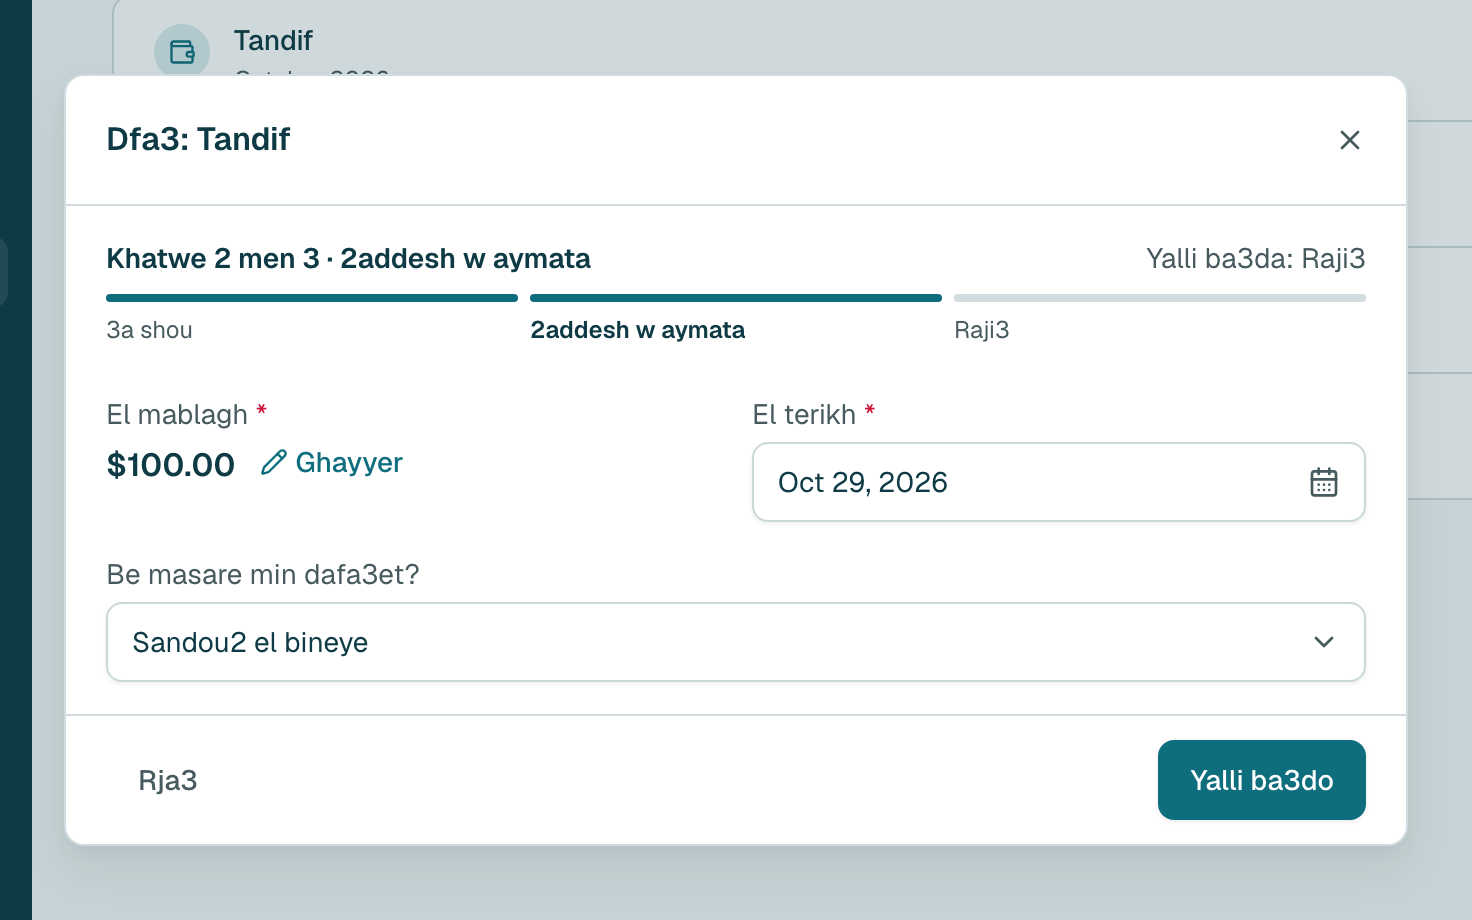This screenshot has width=1472, height=920.
Task: Select the 3a shou step label
Action: coord(150,330)
